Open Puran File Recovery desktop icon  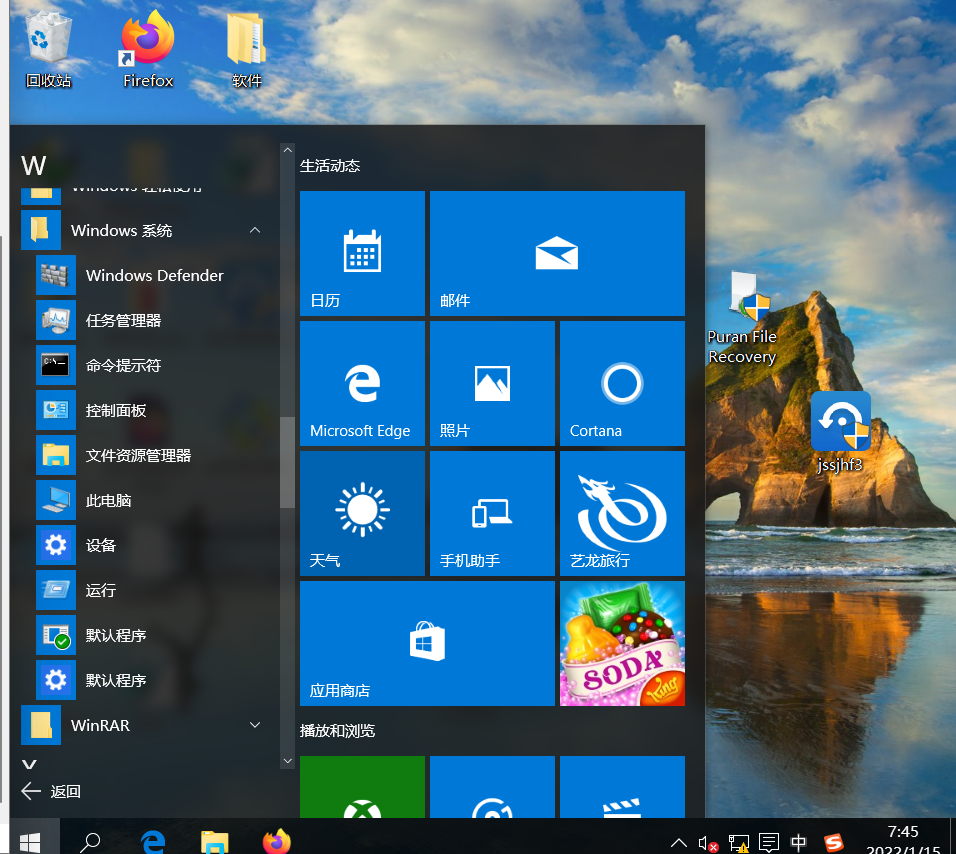coord(742,319)
